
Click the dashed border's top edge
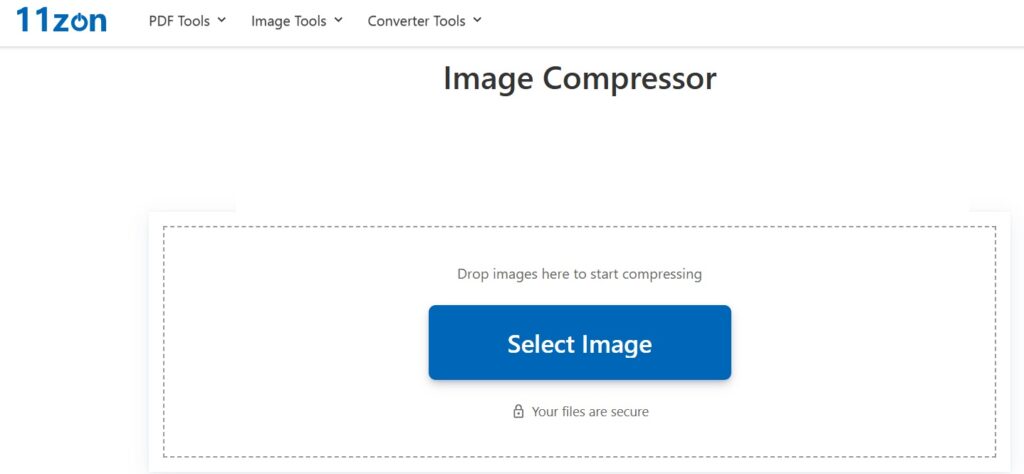[579, 227]
